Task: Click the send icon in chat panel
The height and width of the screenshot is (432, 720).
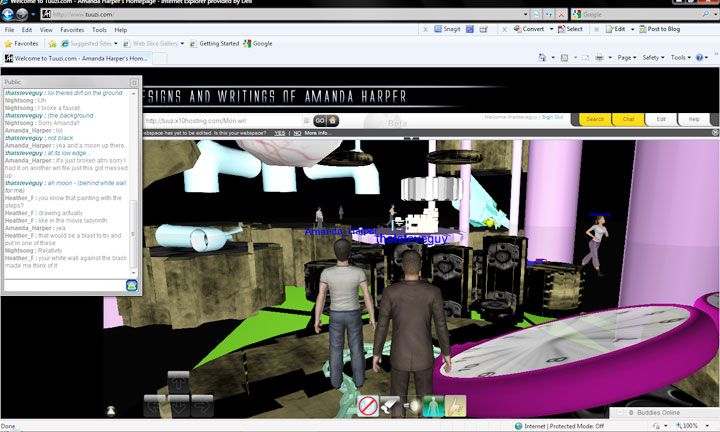Action: pos(131,286)
